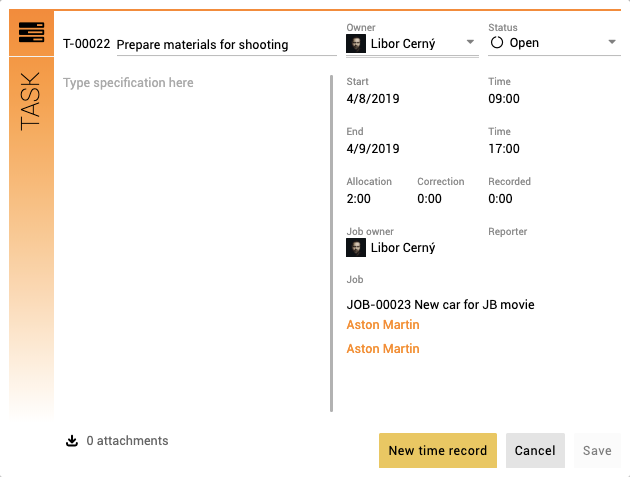Click the attachments download icon
This screenshot has height=477, width=630.
pyautogui.click(x=72, y=441)
